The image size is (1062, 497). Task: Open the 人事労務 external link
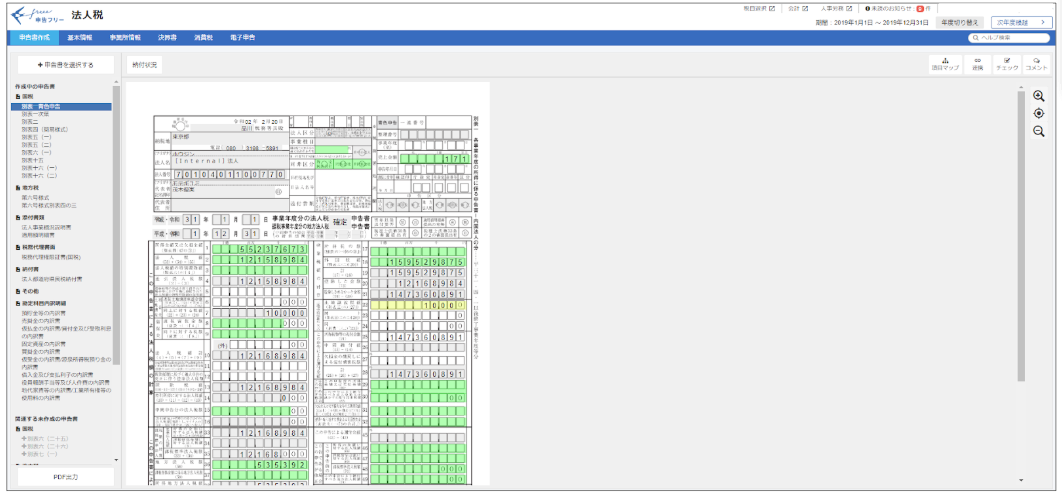tap(835, 9)
